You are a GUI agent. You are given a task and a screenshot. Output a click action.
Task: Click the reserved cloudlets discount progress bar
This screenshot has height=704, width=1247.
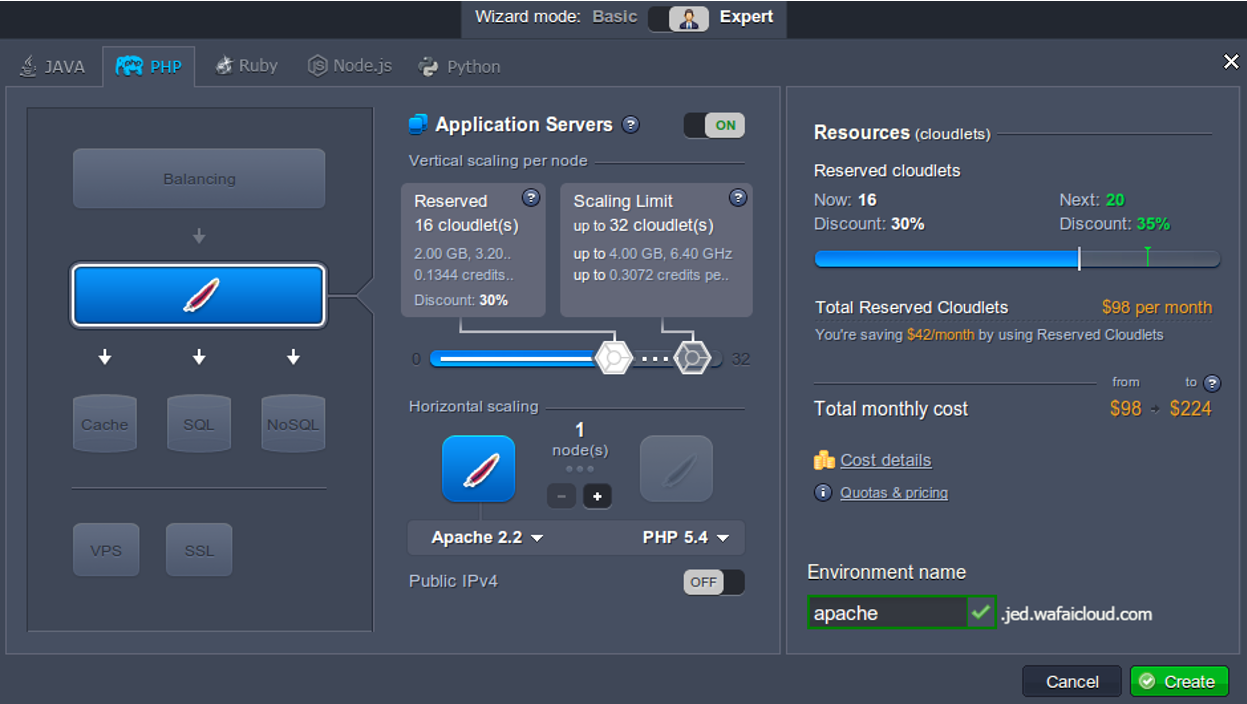(x=1017, y=259)
